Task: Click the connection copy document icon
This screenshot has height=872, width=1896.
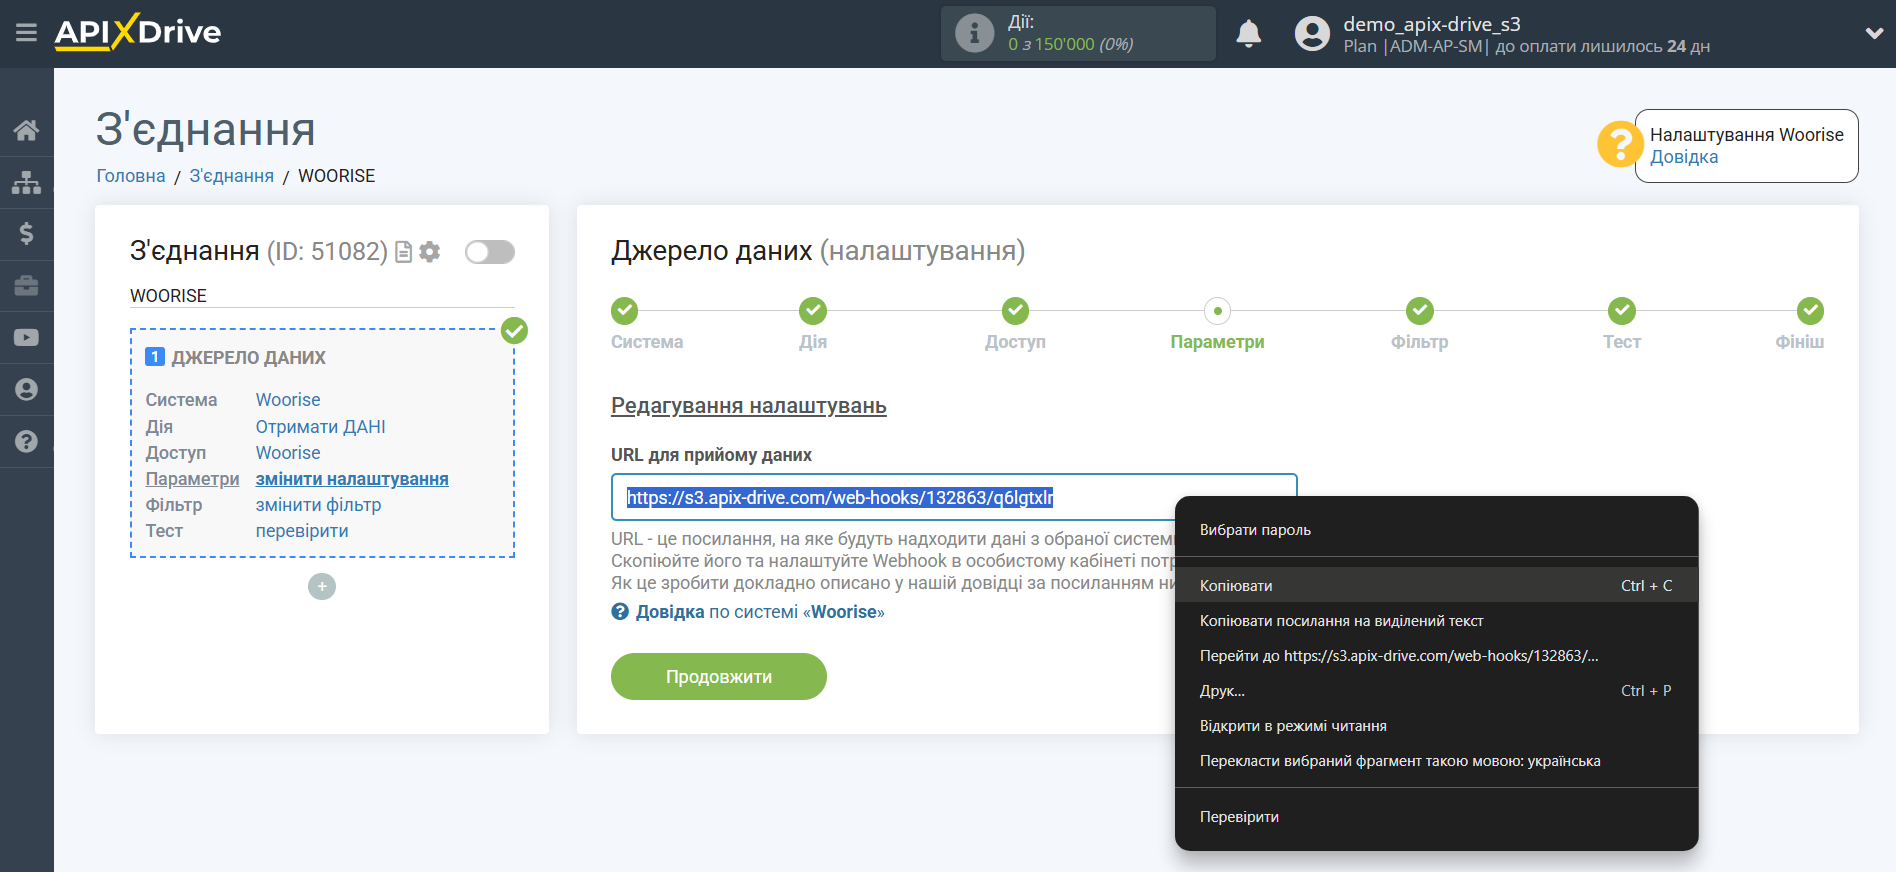Action: click(x=404, y=252)
